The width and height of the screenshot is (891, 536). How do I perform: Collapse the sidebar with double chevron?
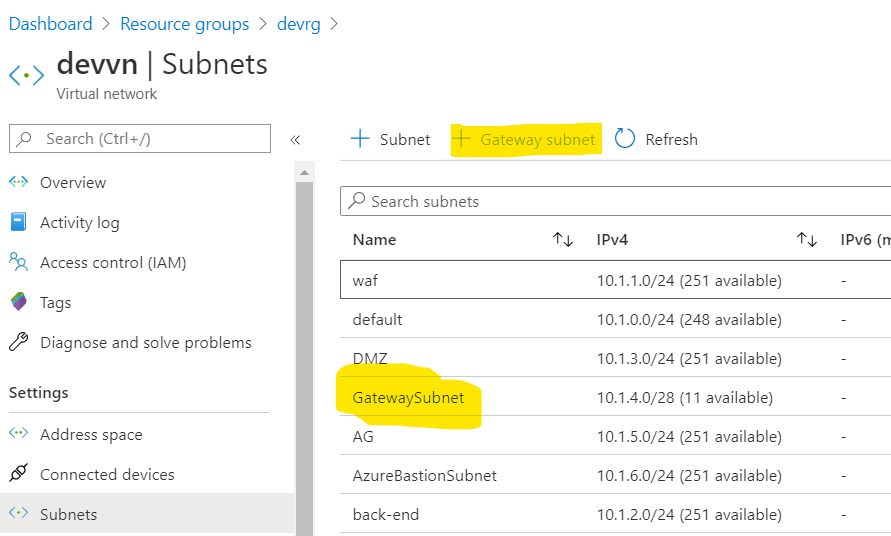click(295, 140)
